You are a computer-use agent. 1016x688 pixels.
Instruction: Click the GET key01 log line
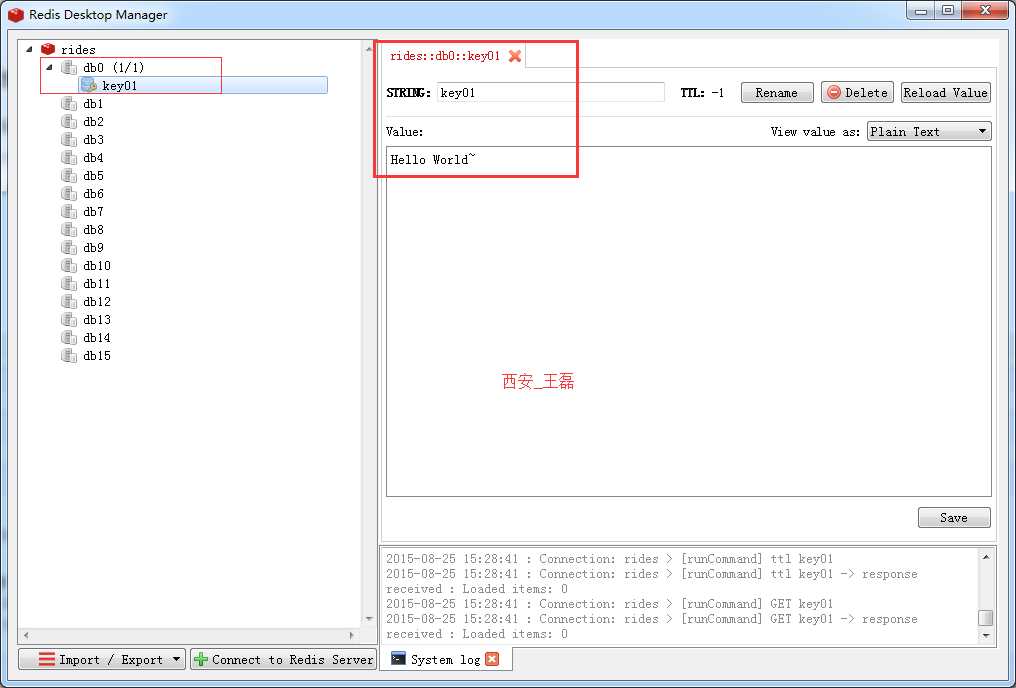609,604
